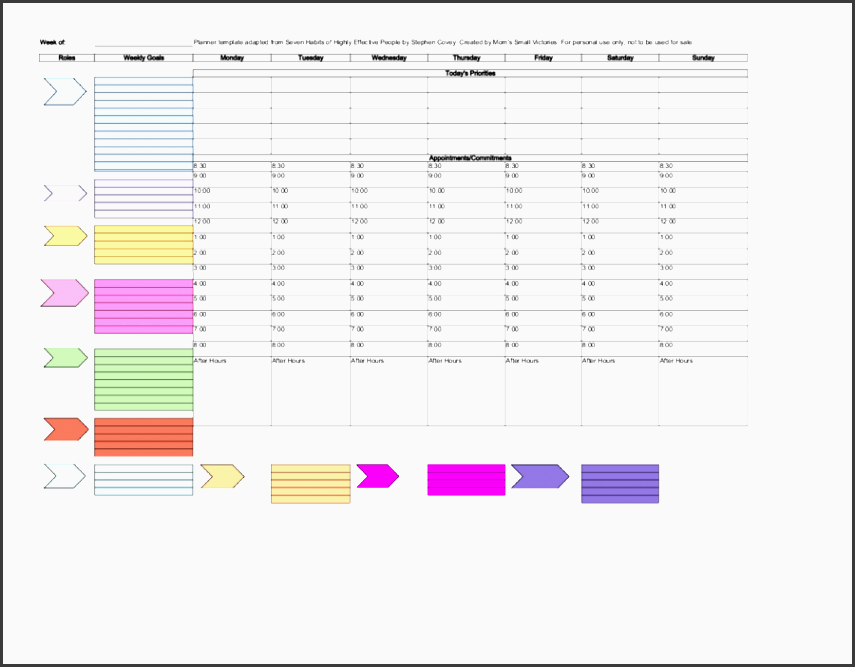Screen dimensions: 855x667
Task: Select the Stephen Covey attribution text
Action: [x=443, y=43]
